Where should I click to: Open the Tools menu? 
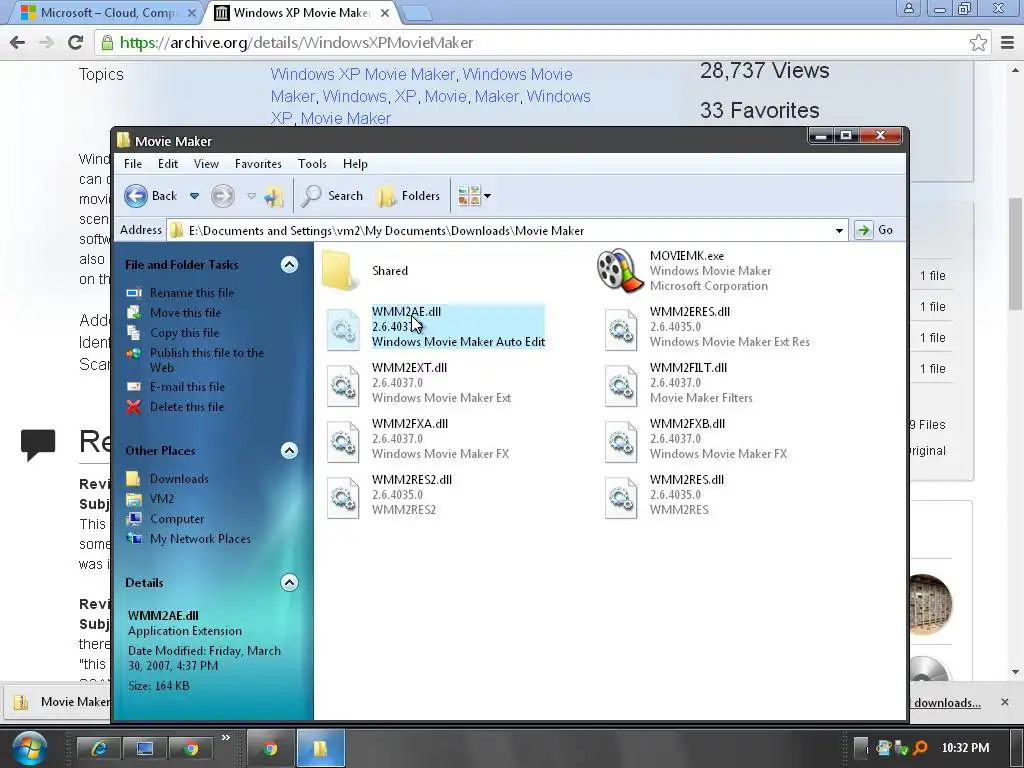coord(312,163)
